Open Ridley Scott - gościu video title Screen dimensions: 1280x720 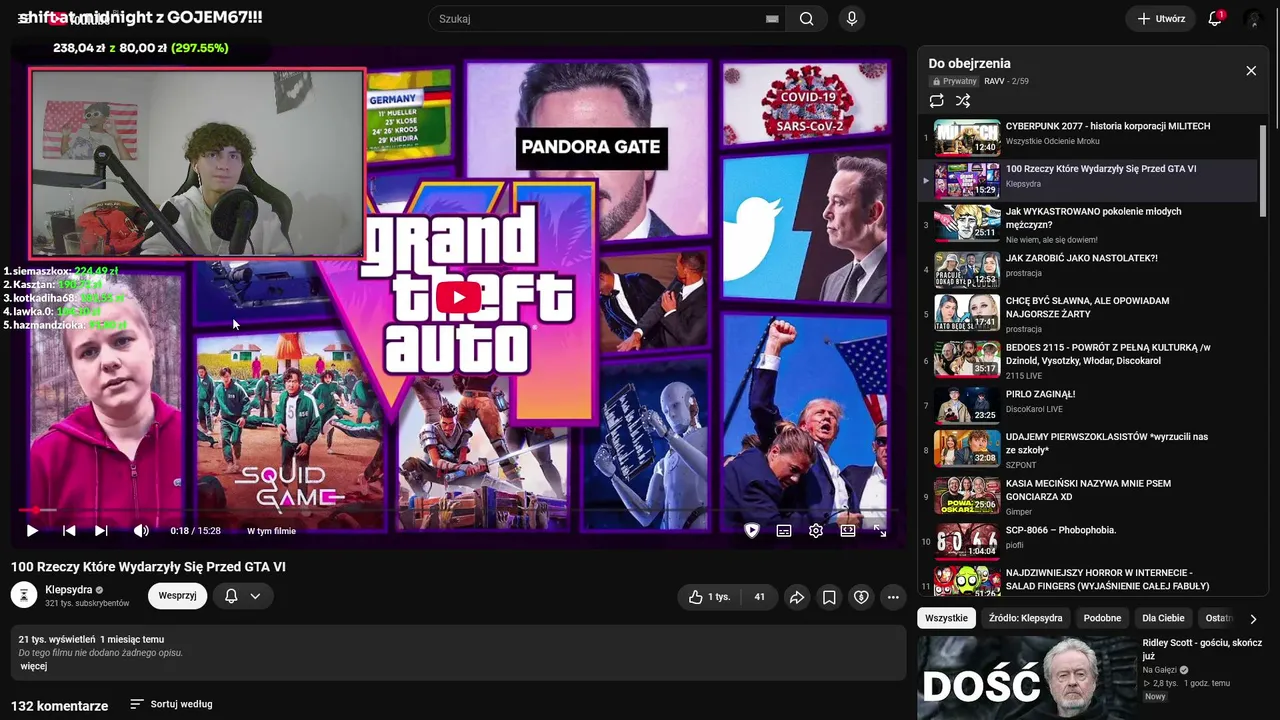[x=1204, y=649]
